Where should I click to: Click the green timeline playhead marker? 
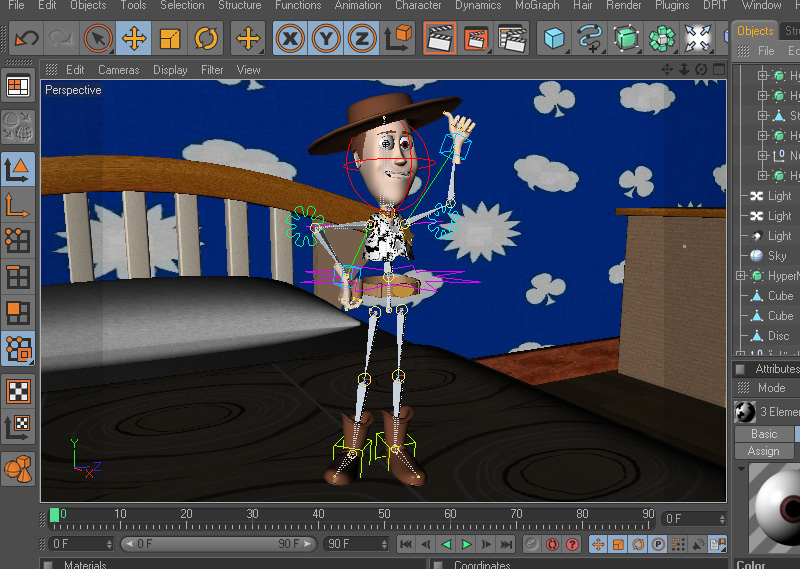[54, 515]
